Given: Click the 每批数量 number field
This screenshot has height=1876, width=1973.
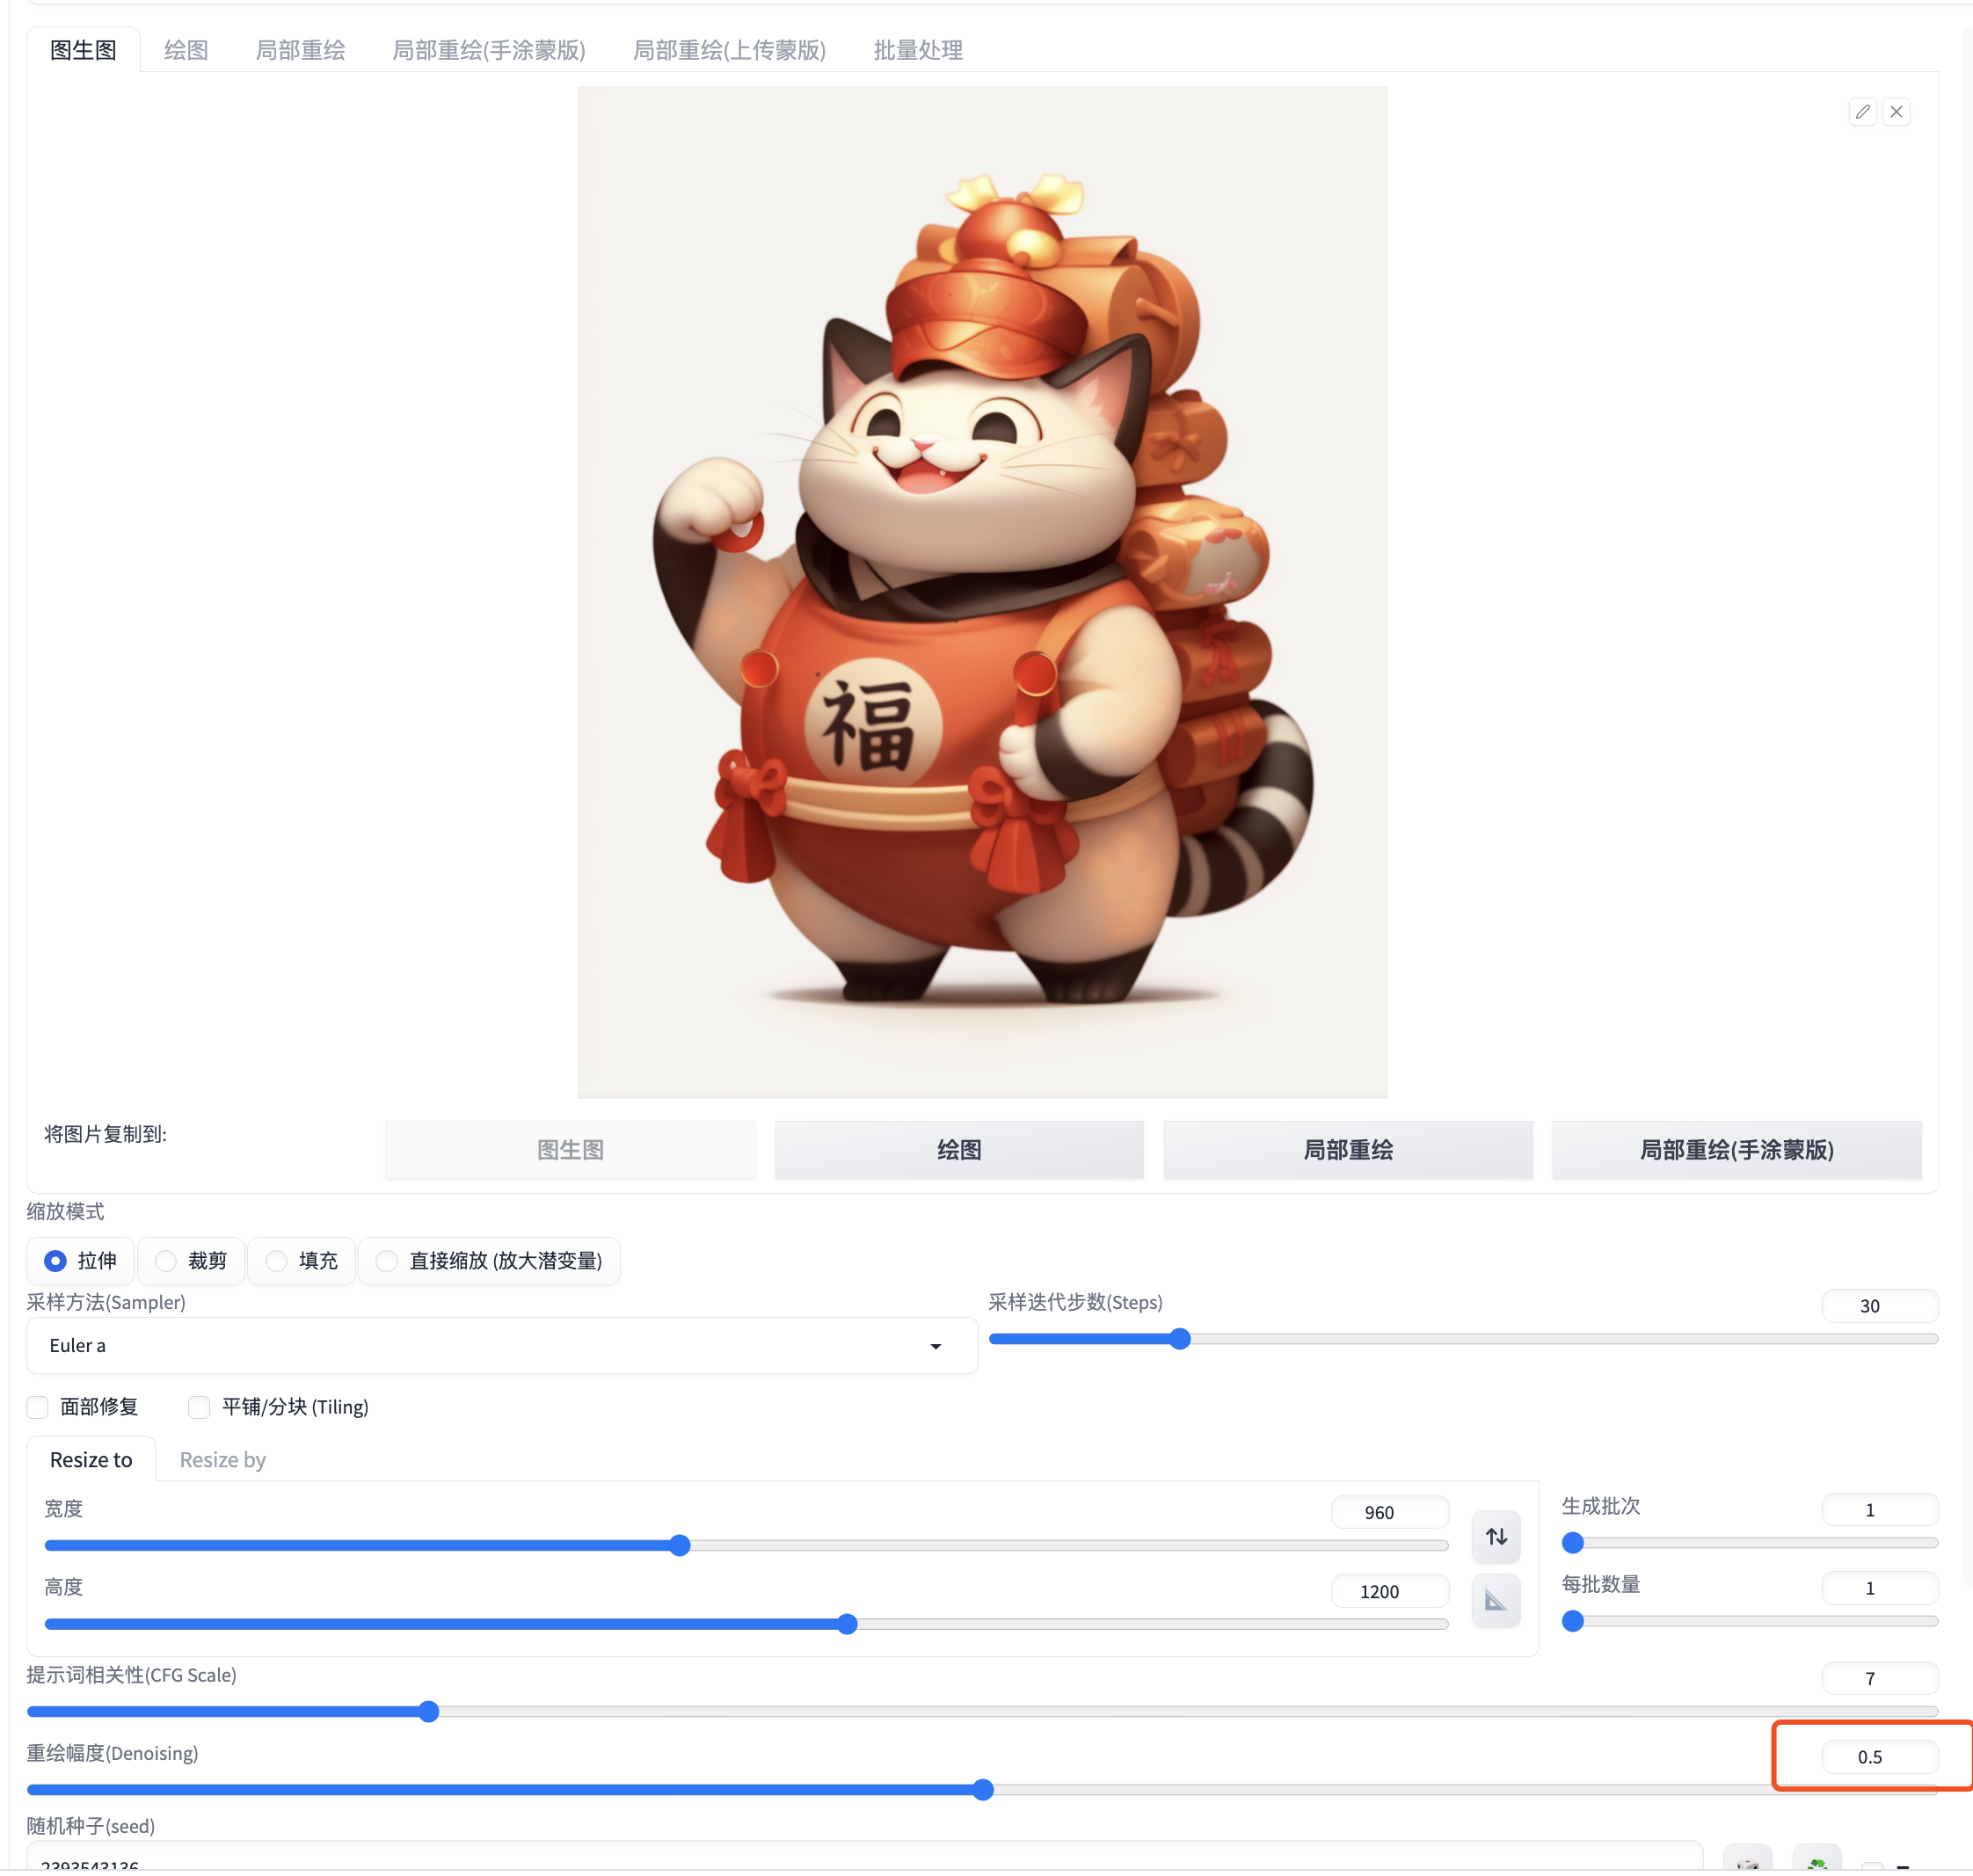Looking at the screenshot, I should (x=1879, y=1589).
